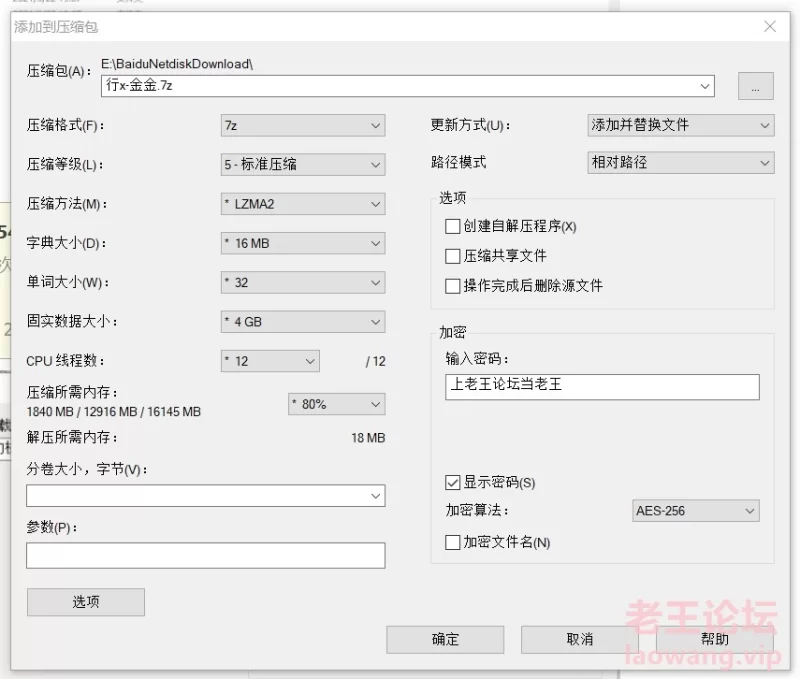Click the password field containing 上老王论坛当老王

602,387
